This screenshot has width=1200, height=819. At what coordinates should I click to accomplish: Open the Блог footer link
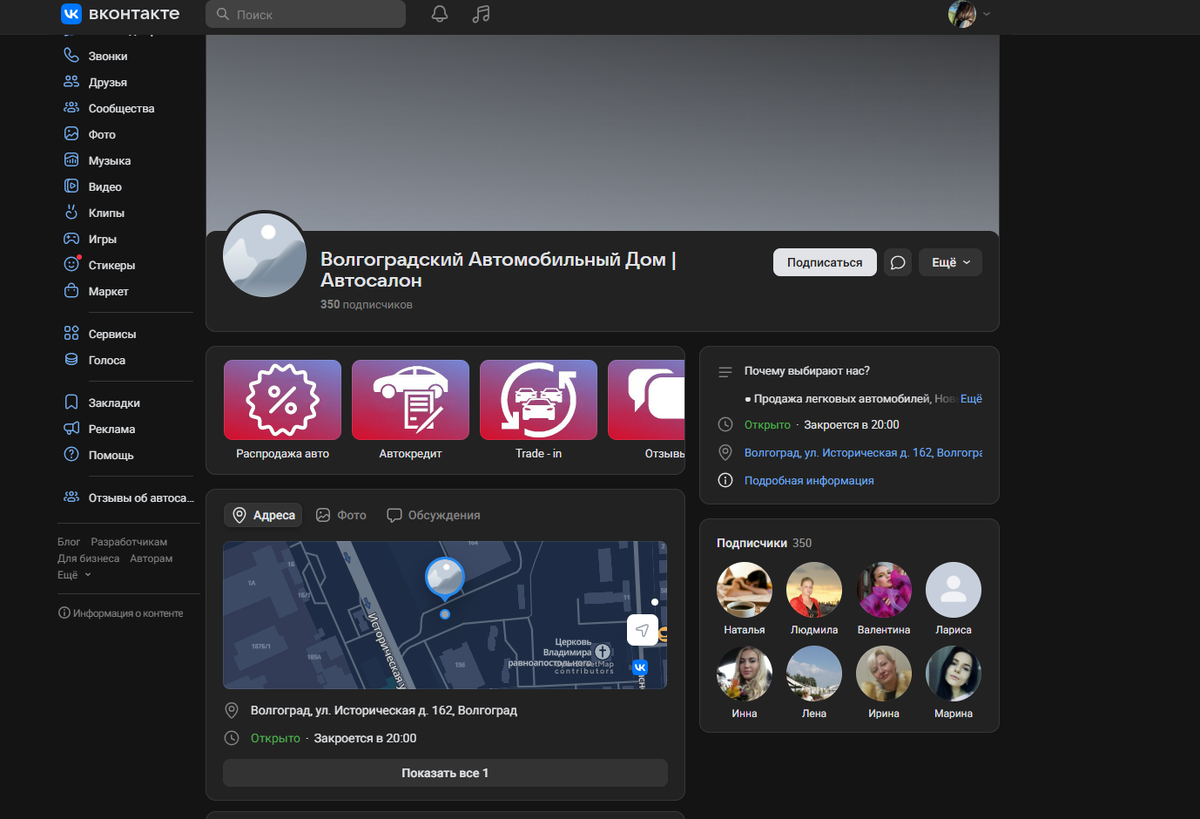69,542
